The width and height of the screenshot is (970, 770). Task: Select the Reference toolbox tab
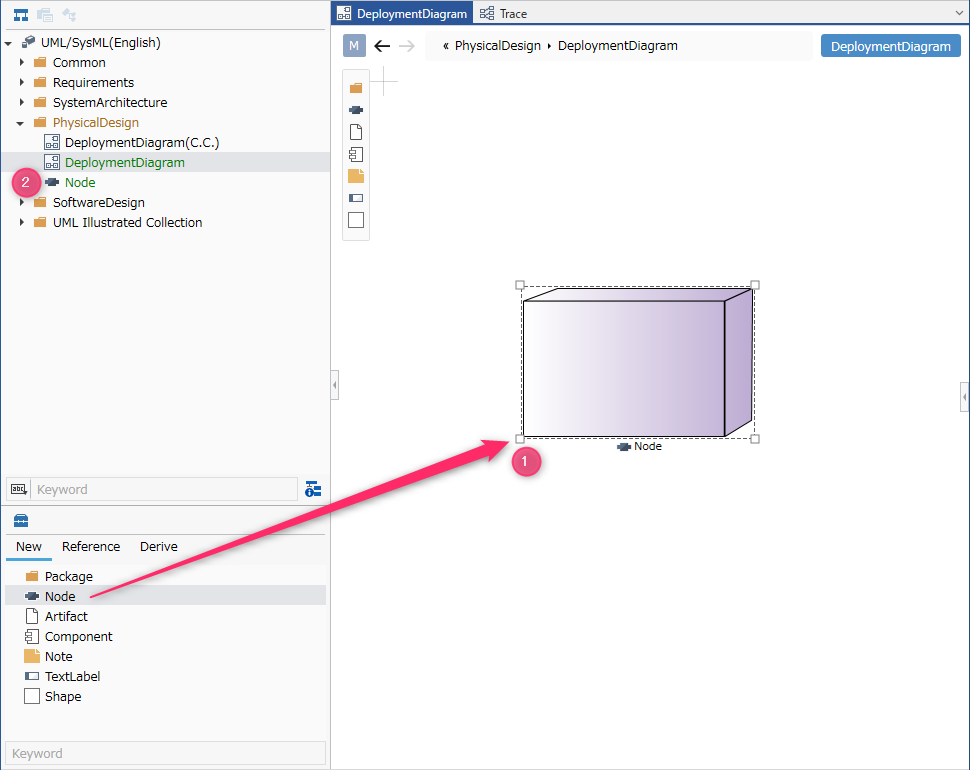pos(91,547)
